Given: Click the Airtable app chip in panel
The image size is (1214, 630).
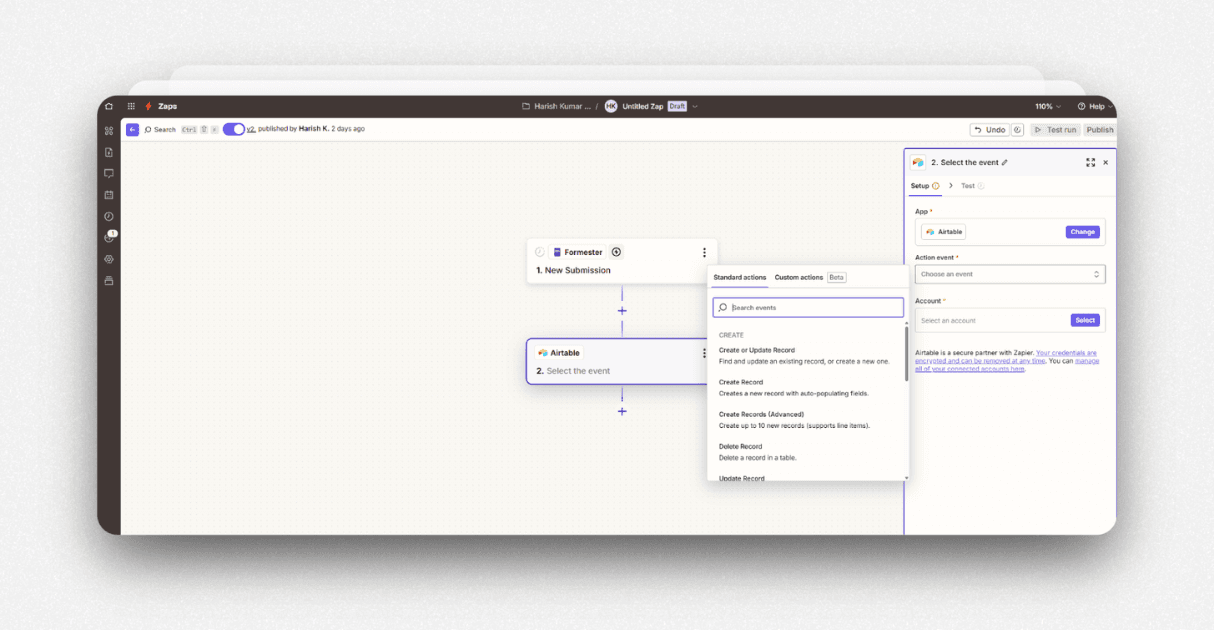Looking at the screenshot, I should pyautogui.click(x=943, y=232).
